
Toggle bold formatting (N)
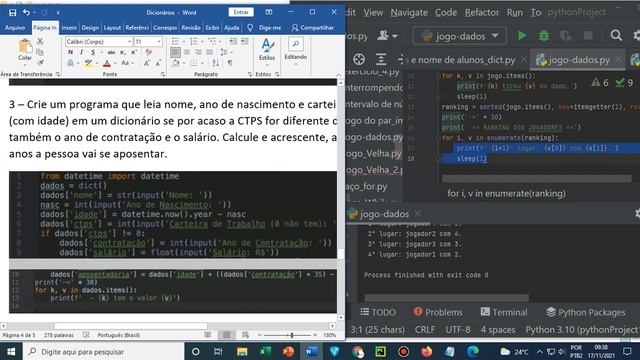pos(71,52)
